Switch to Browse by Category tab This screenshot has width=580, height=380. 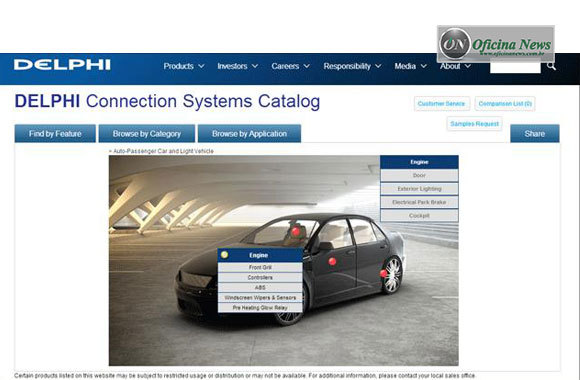click(147, 134)
